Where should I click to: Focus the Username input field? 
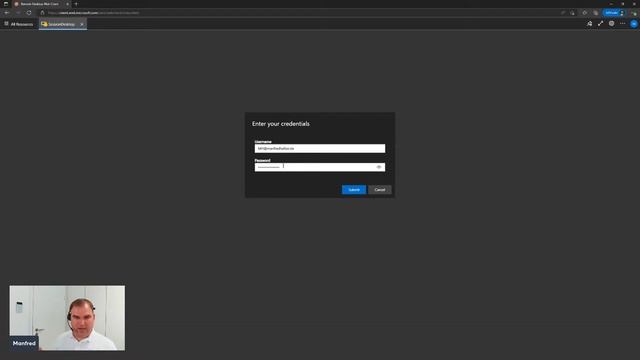pyautogui.click(x=320, y=149)
